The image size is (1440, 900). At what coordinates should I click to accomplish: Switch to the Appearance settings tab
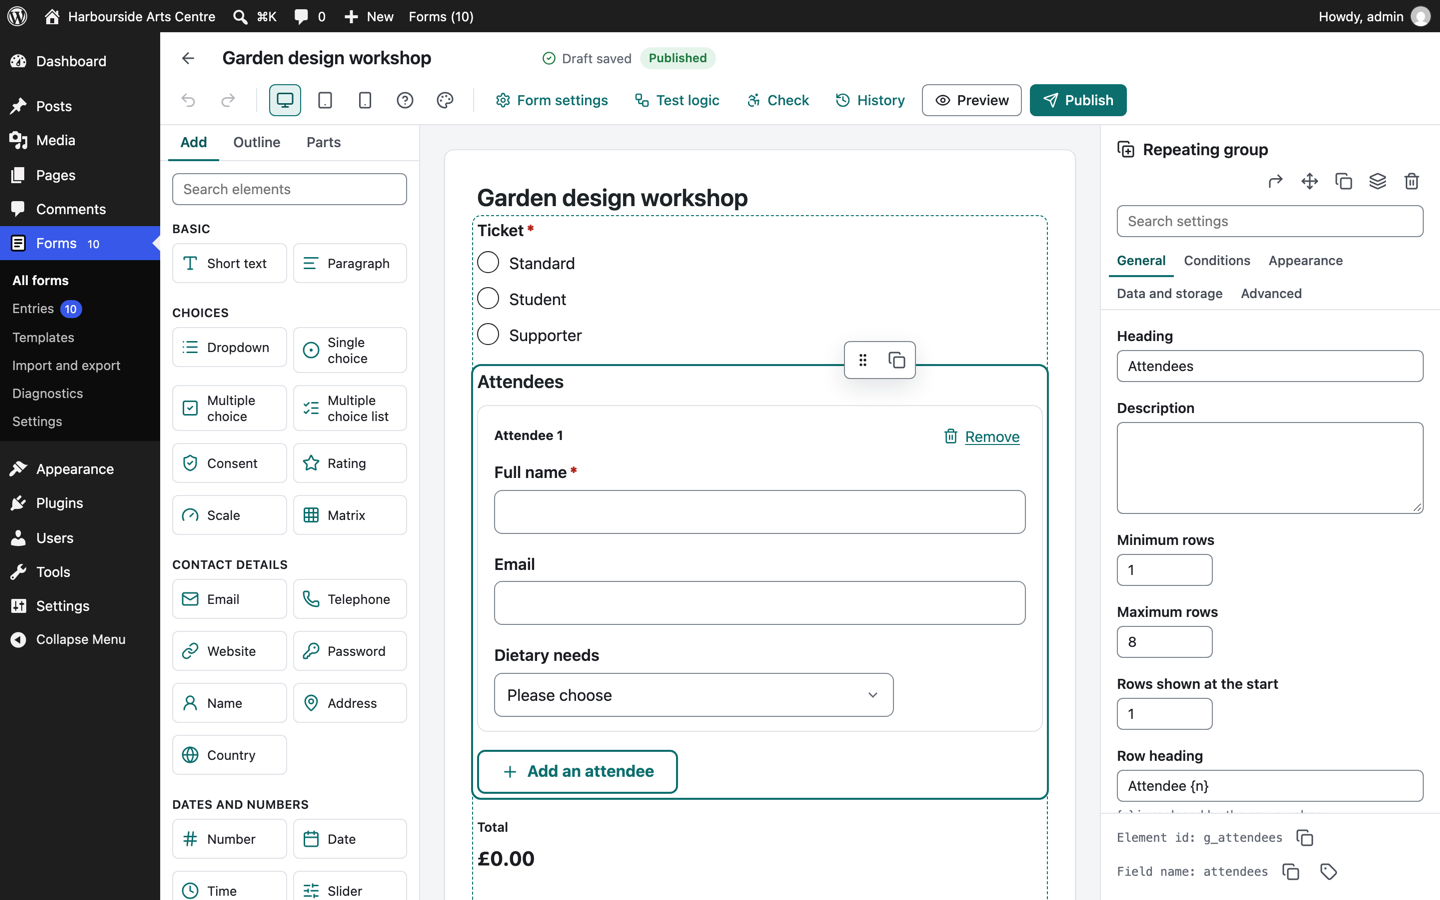coord(1305,261)
